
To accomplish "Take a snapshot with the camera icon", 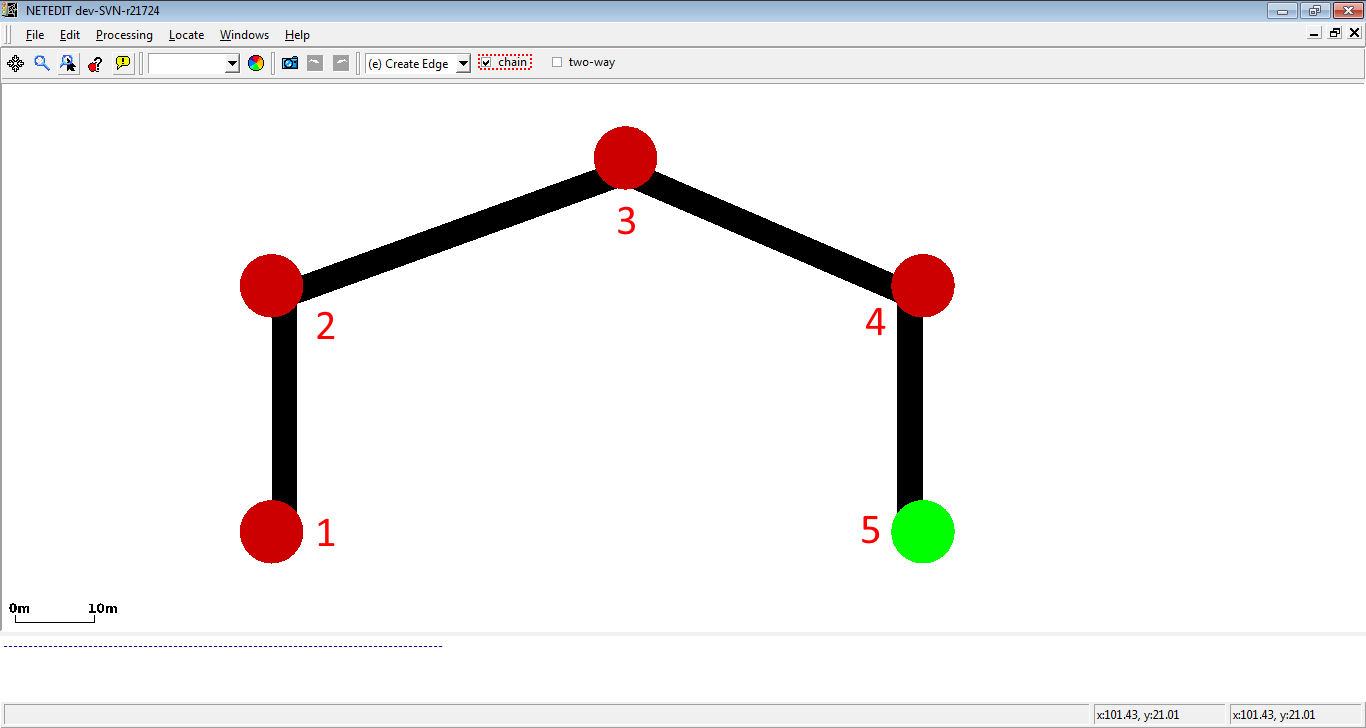I will (x=290, y=63).
